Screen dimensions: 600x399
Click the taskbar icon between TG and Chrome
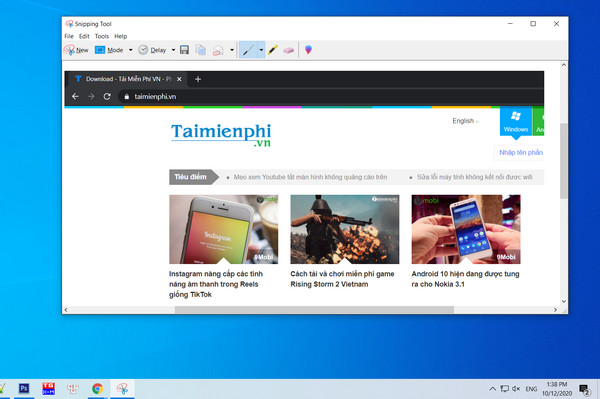pyautogui.click(x=73, y=389)
